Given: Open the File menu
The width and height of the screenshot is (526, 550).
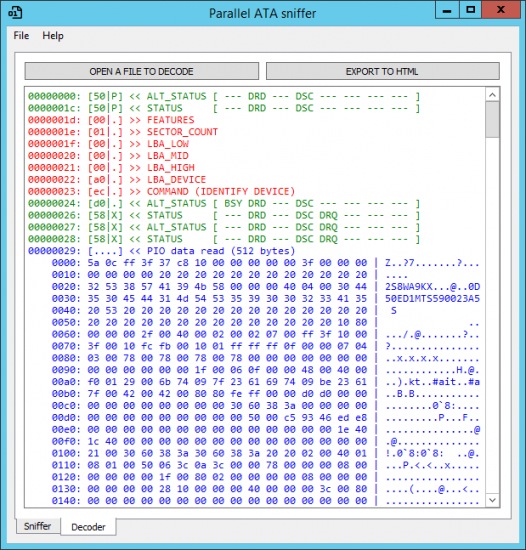Looking at the screenshot, I should coord(21,36).
